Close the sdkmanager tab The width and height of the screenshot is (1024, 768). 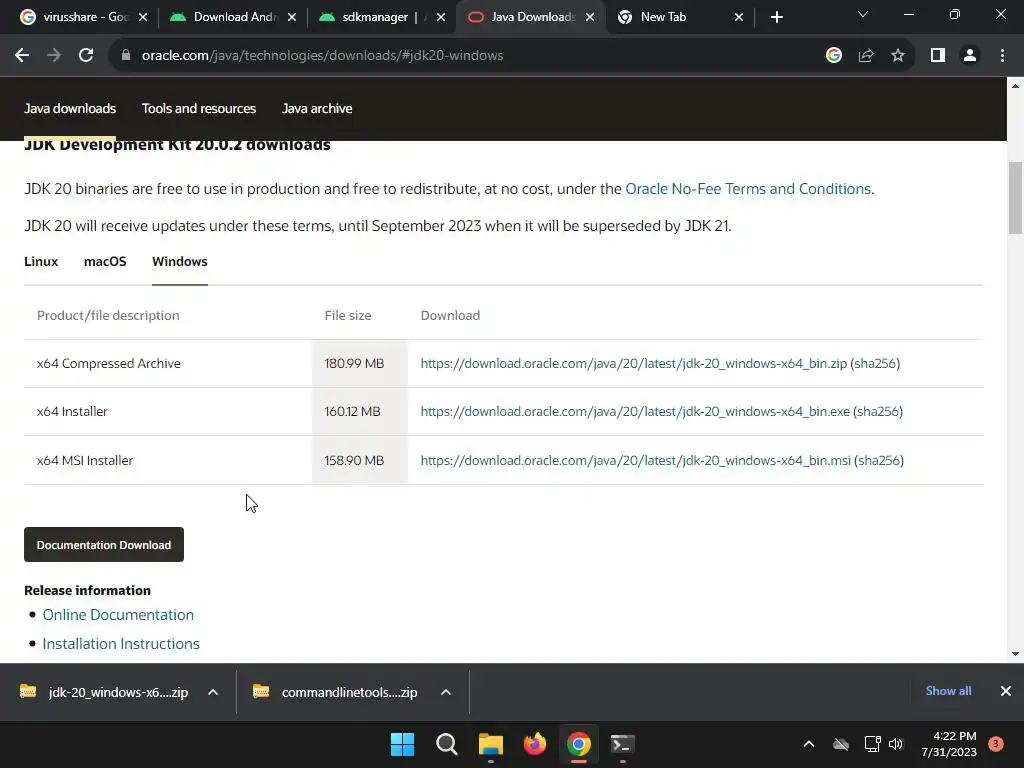point(441,17)
